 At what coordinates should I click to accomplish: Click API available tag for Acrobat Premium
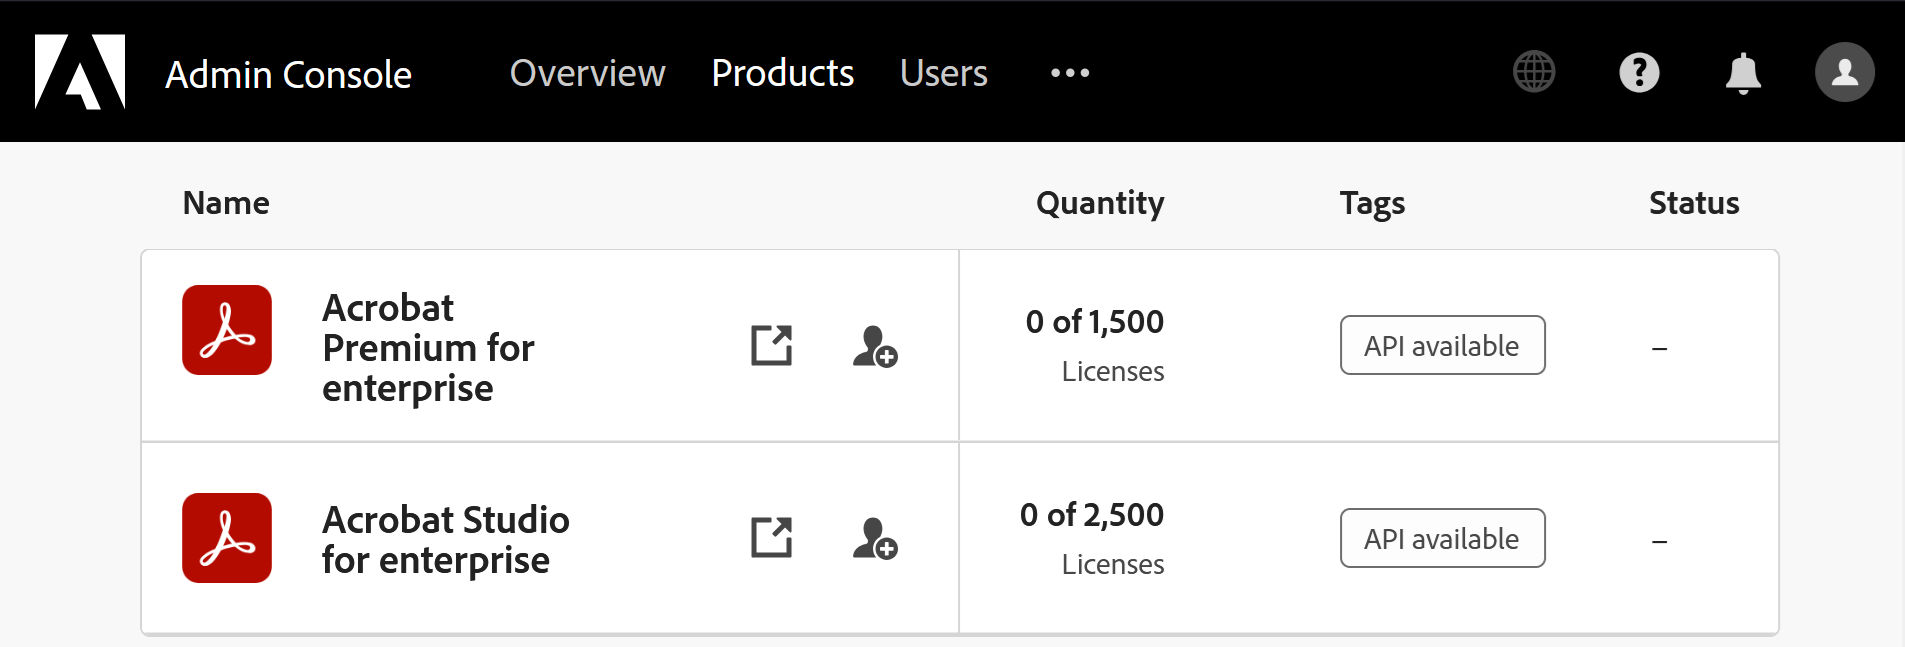tap(1442, 345)
